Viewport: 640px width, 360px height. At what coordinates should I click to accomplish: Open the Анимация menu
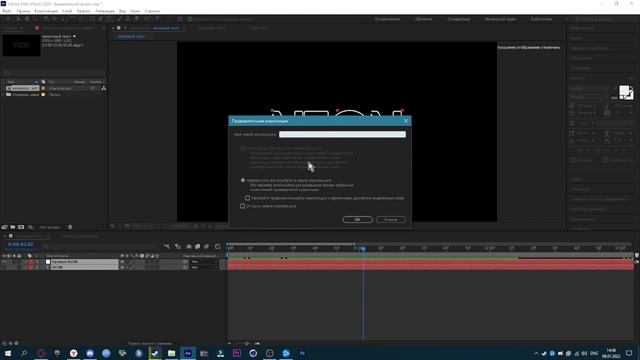pos(105,11)
